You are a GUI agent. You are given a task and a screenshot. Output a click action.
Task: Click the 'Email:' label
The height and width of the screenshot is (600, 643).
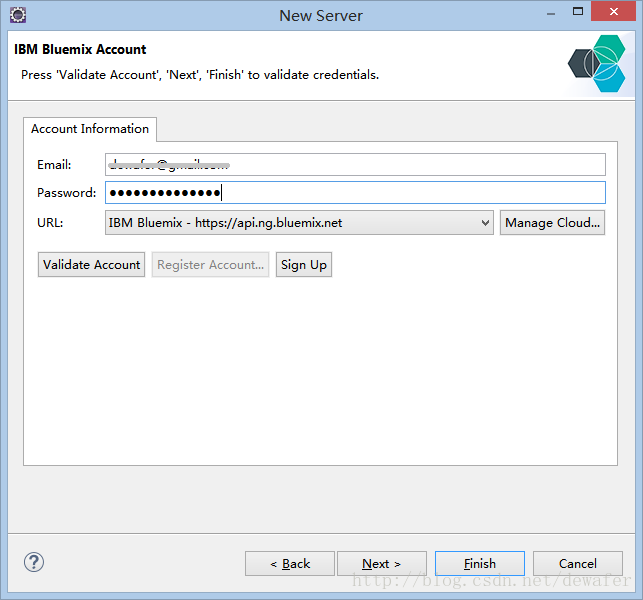tap(54, 165)
